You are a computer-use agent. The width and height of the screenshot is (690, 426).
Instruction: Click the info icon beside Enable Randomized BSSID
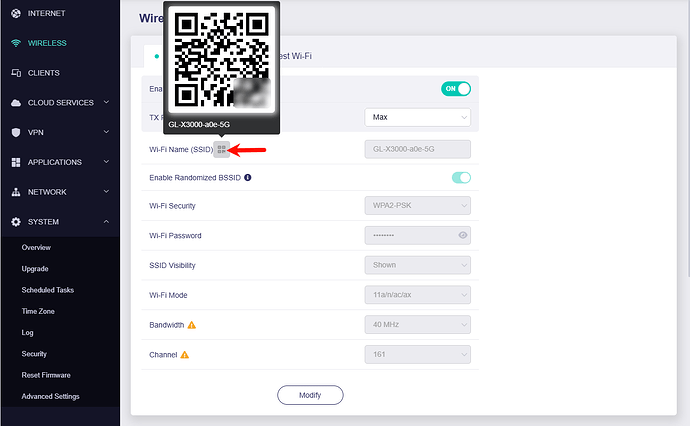coord(248,177)
